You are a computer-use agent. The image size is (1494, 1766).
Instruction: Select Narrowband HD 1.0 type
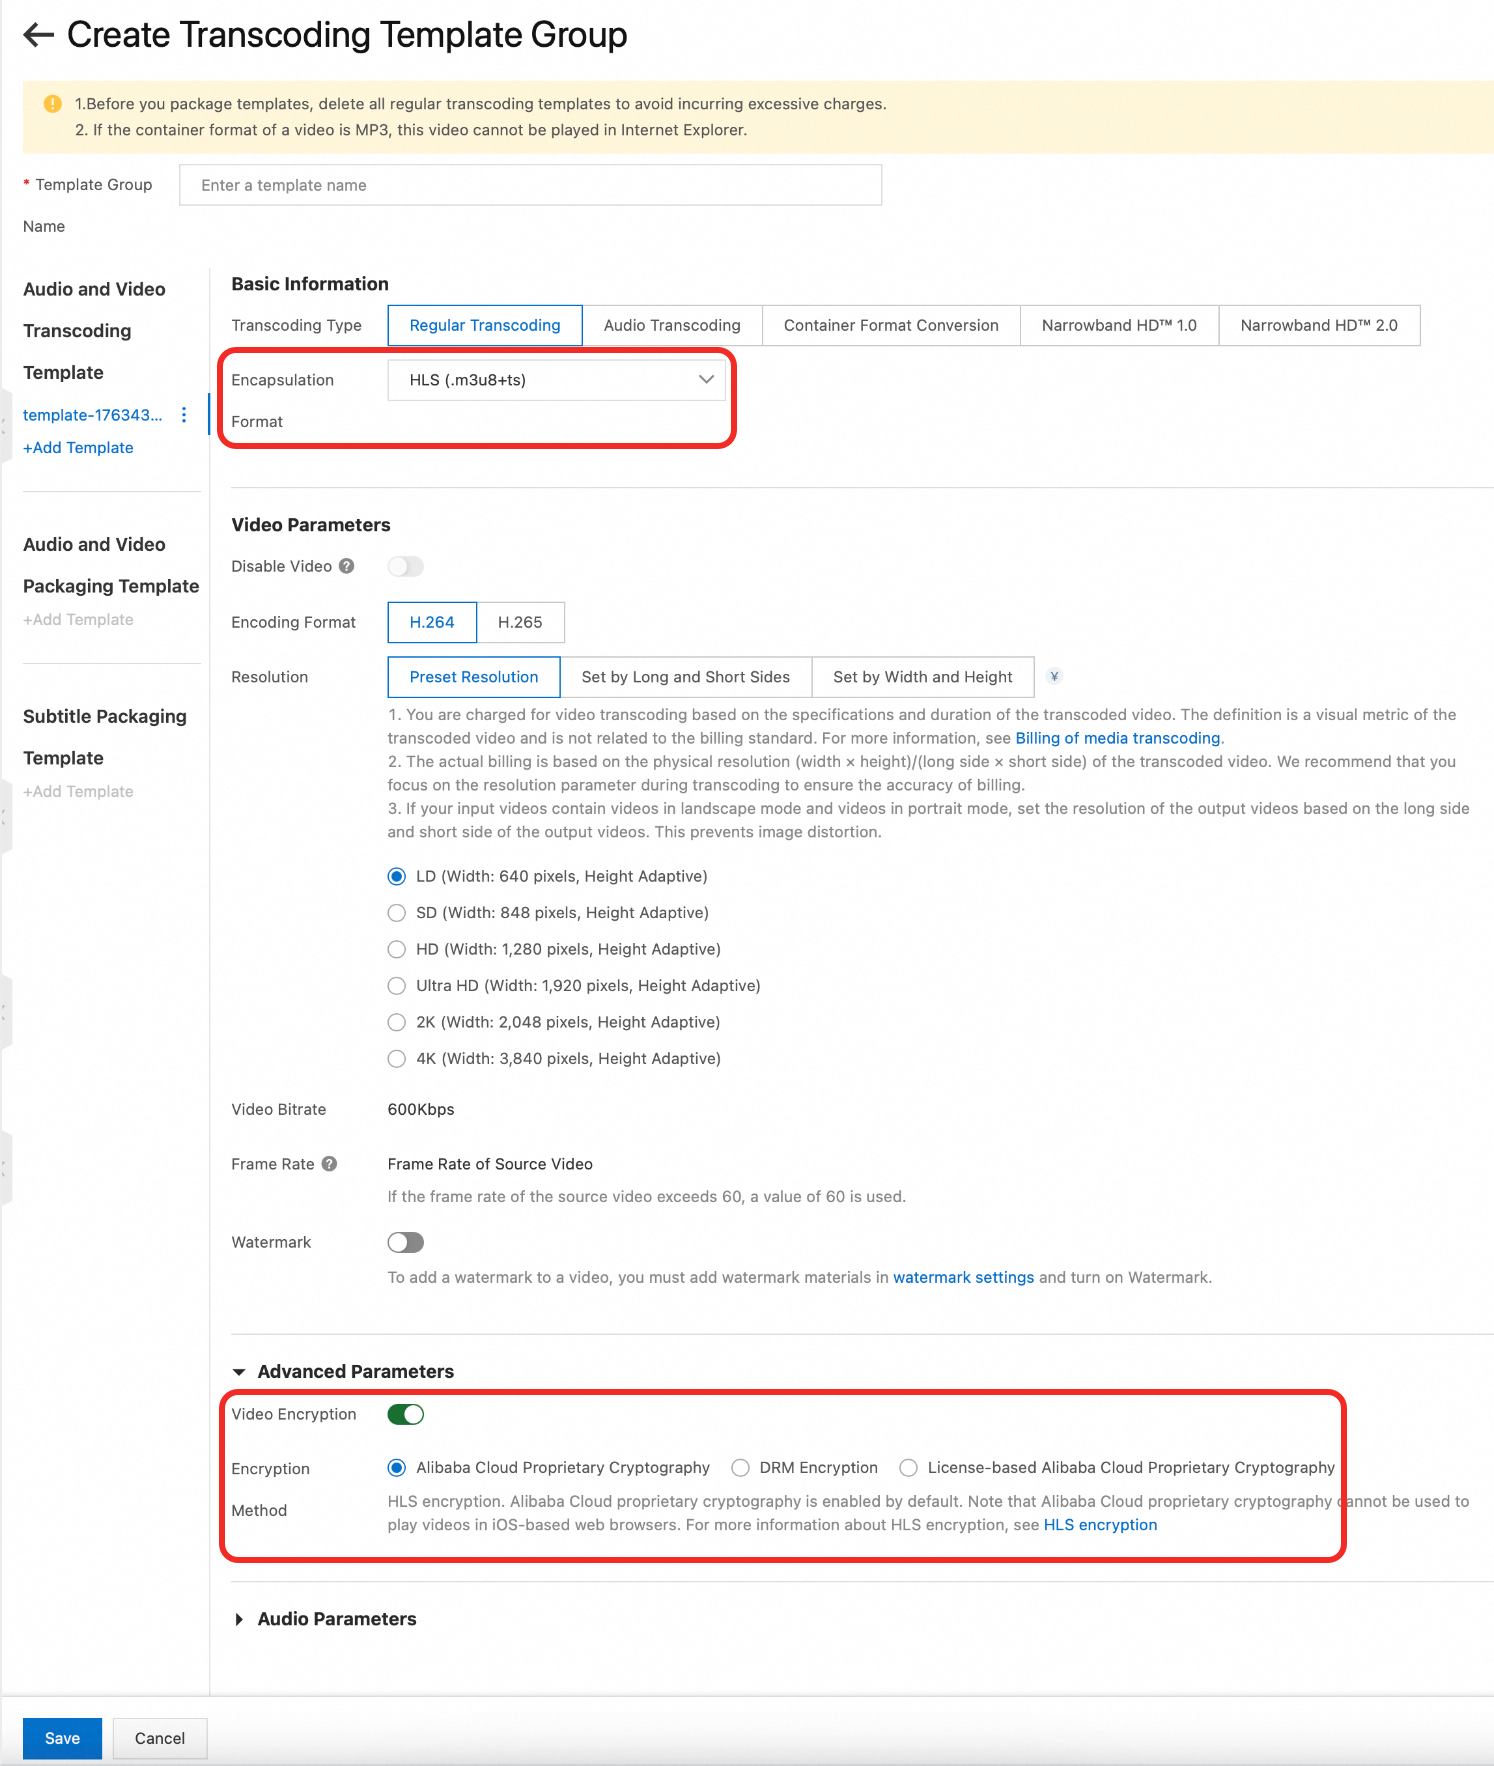[x=1119, y=325]
